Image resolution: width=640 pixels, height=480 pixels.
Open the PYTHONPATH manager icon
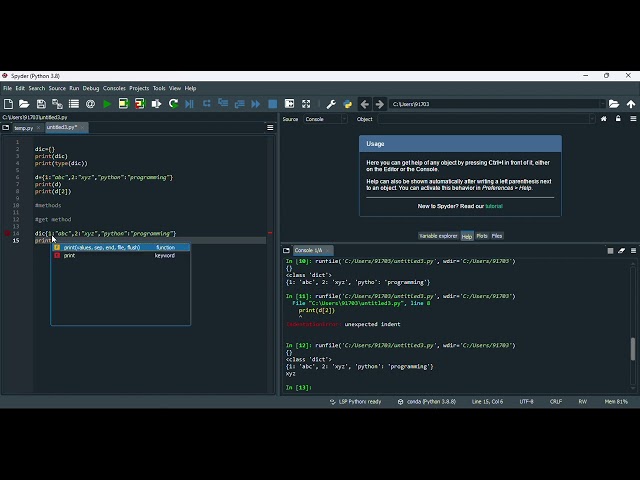pos(347,104)
